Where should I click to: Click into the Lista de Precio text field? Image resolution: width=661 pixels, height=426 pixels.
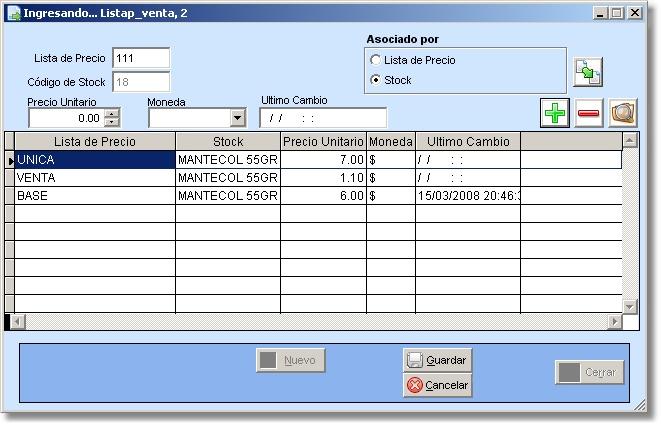(x=141, y=58)
